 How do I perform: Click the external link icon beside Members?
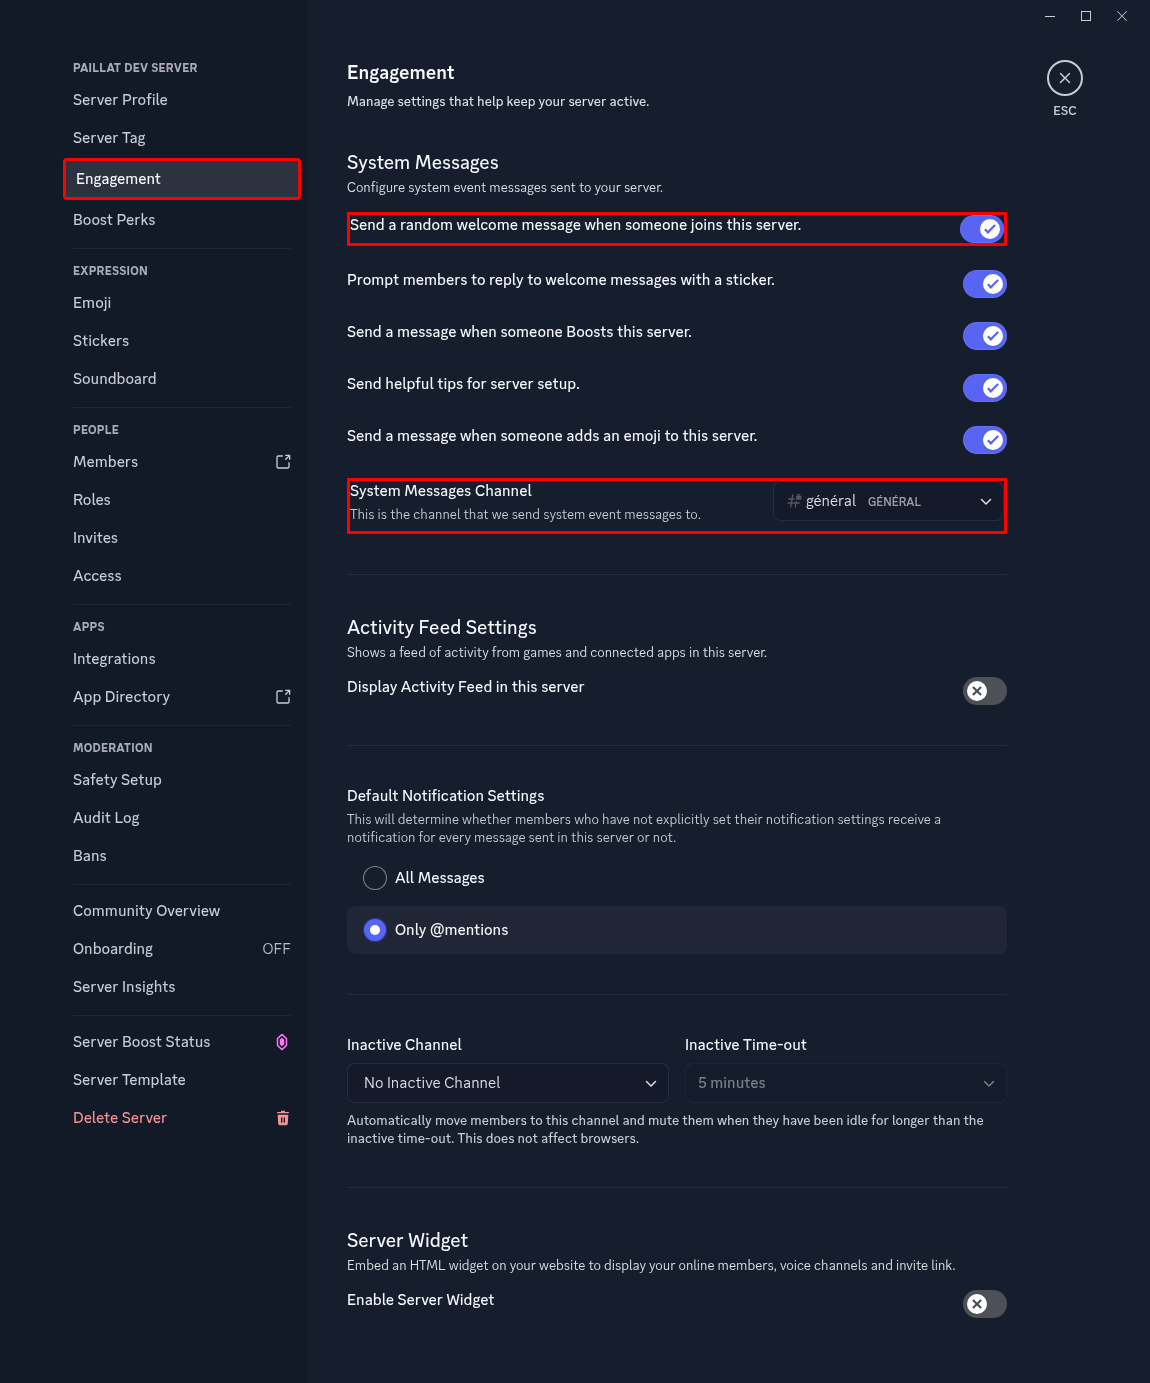point(283,462)
